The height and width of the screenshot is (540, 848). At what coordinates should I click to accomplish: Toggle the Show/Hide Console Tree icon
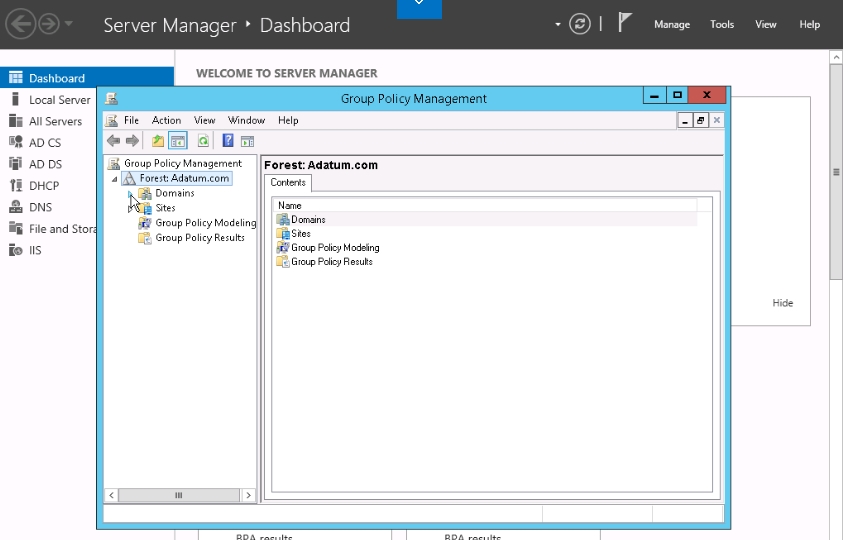point(177,141)
